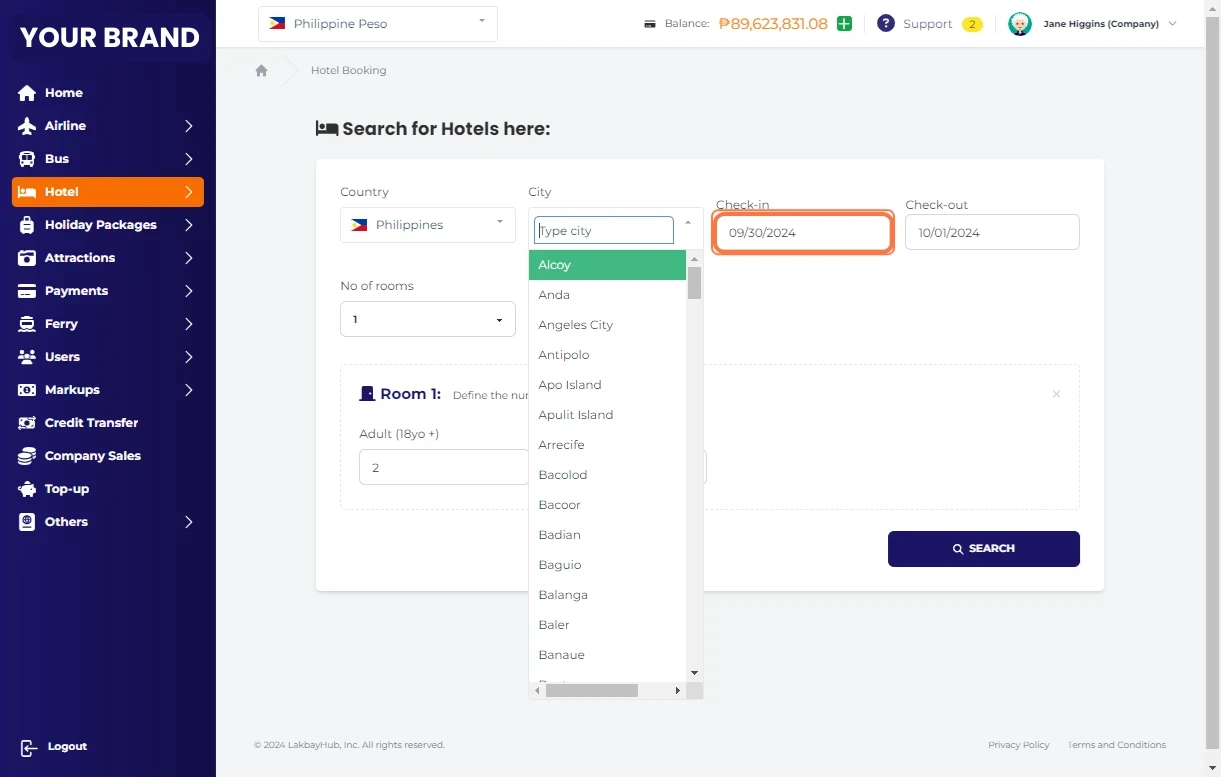This screenshot has width=1221, height=777.
Task: Remove Room 1 with the X icon
Action: [1056, 395]
